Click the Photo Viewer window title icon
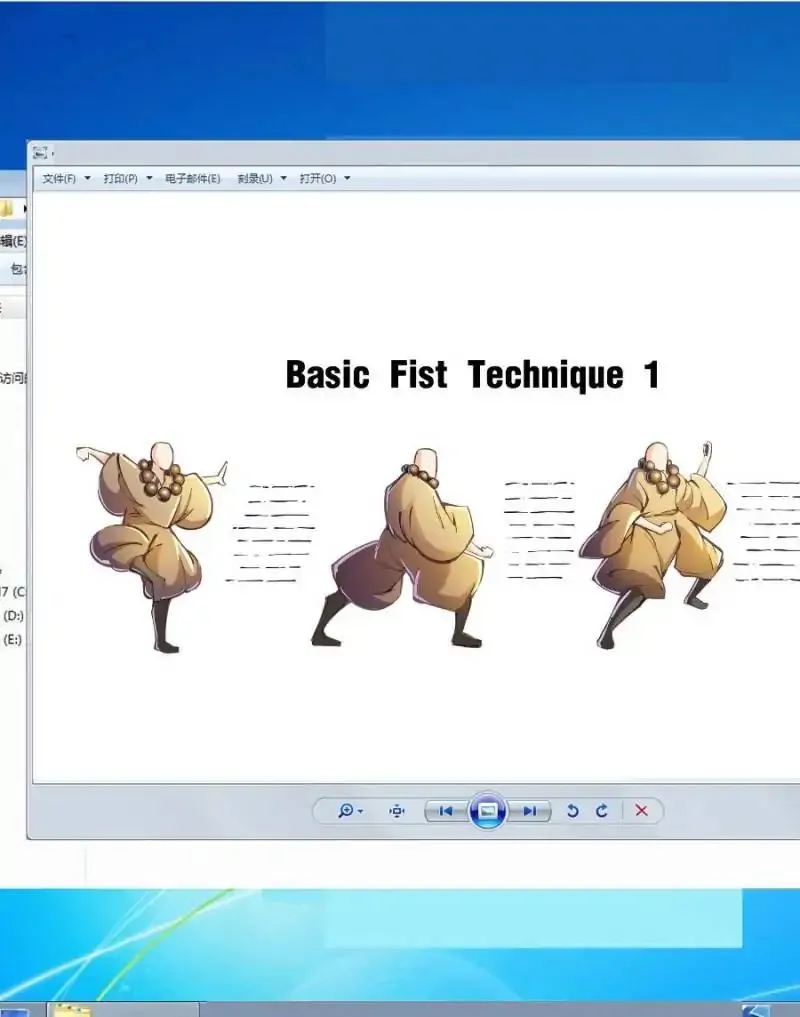This screenshot has width=800, height=1017. tap(40, 153)
